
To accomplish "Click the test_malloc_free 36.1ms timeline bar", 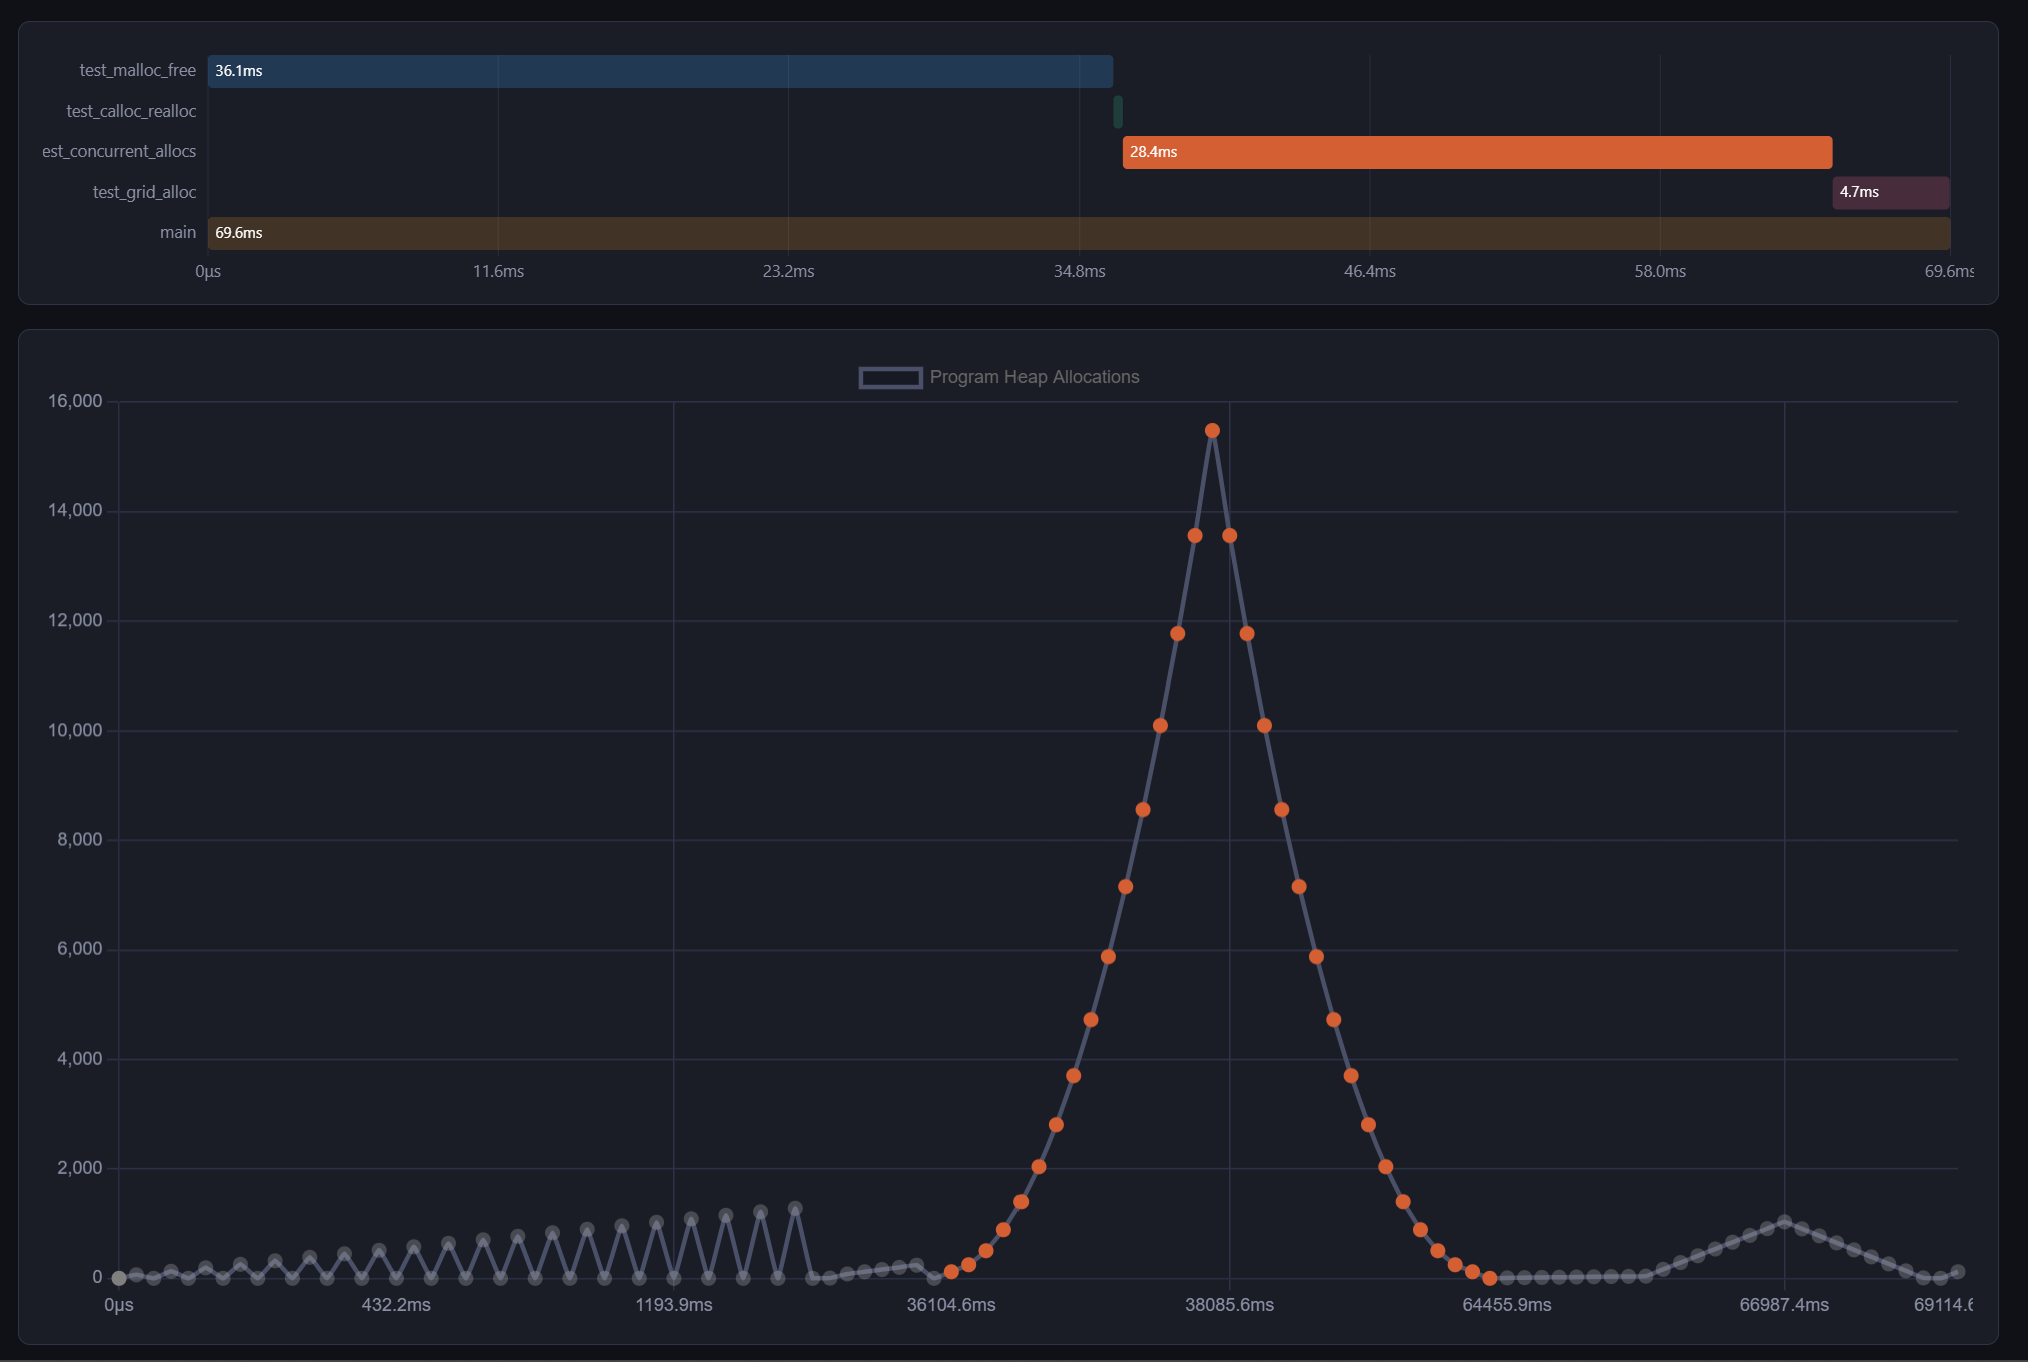I will (660, 71).
